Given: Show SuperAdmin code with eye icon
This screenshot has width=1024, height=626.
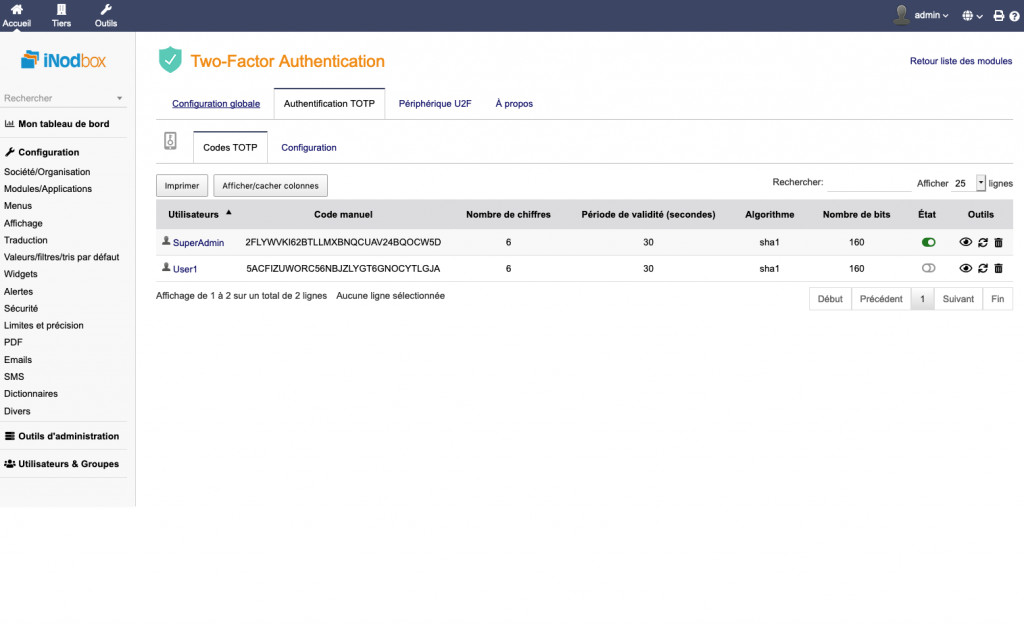Looking at the screenshot, I should [x=965, y=242].
